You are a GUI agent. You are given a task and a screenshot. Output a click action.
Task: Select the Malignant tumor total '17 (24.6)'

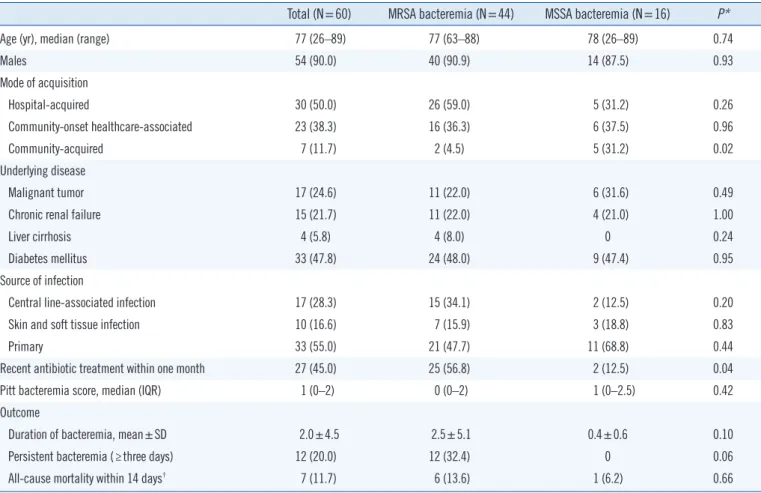[315, 193]
